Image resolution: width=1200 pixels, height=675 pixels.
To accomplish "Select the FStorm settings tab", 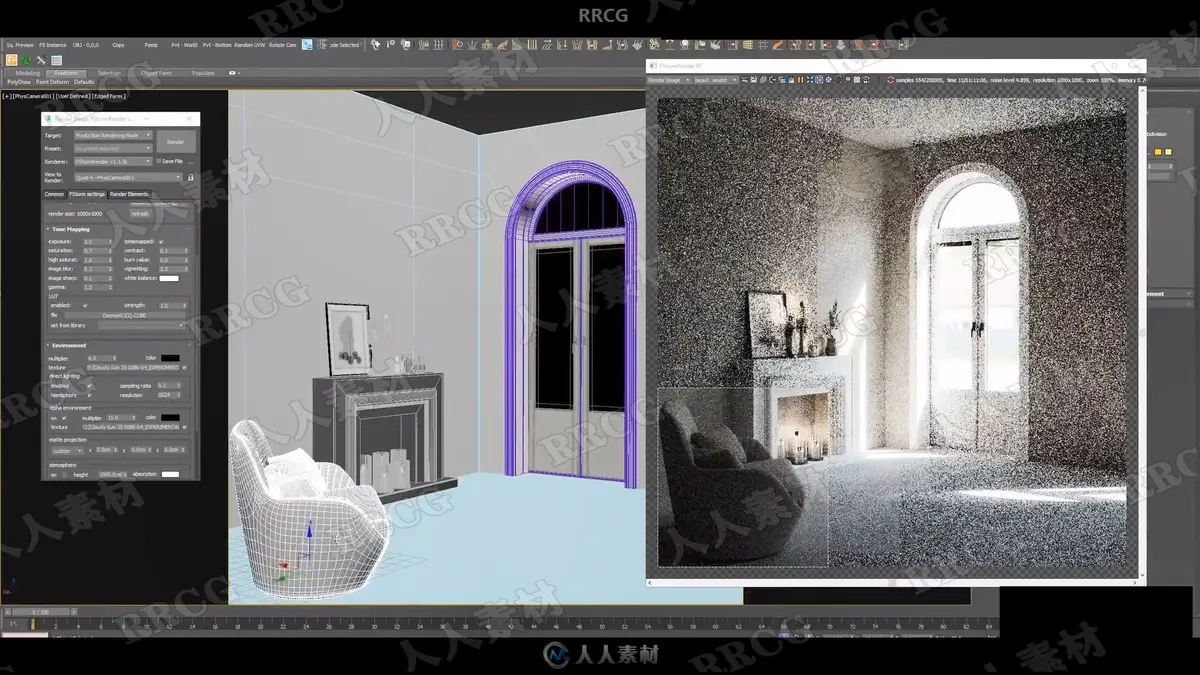I will pos(87,194).
